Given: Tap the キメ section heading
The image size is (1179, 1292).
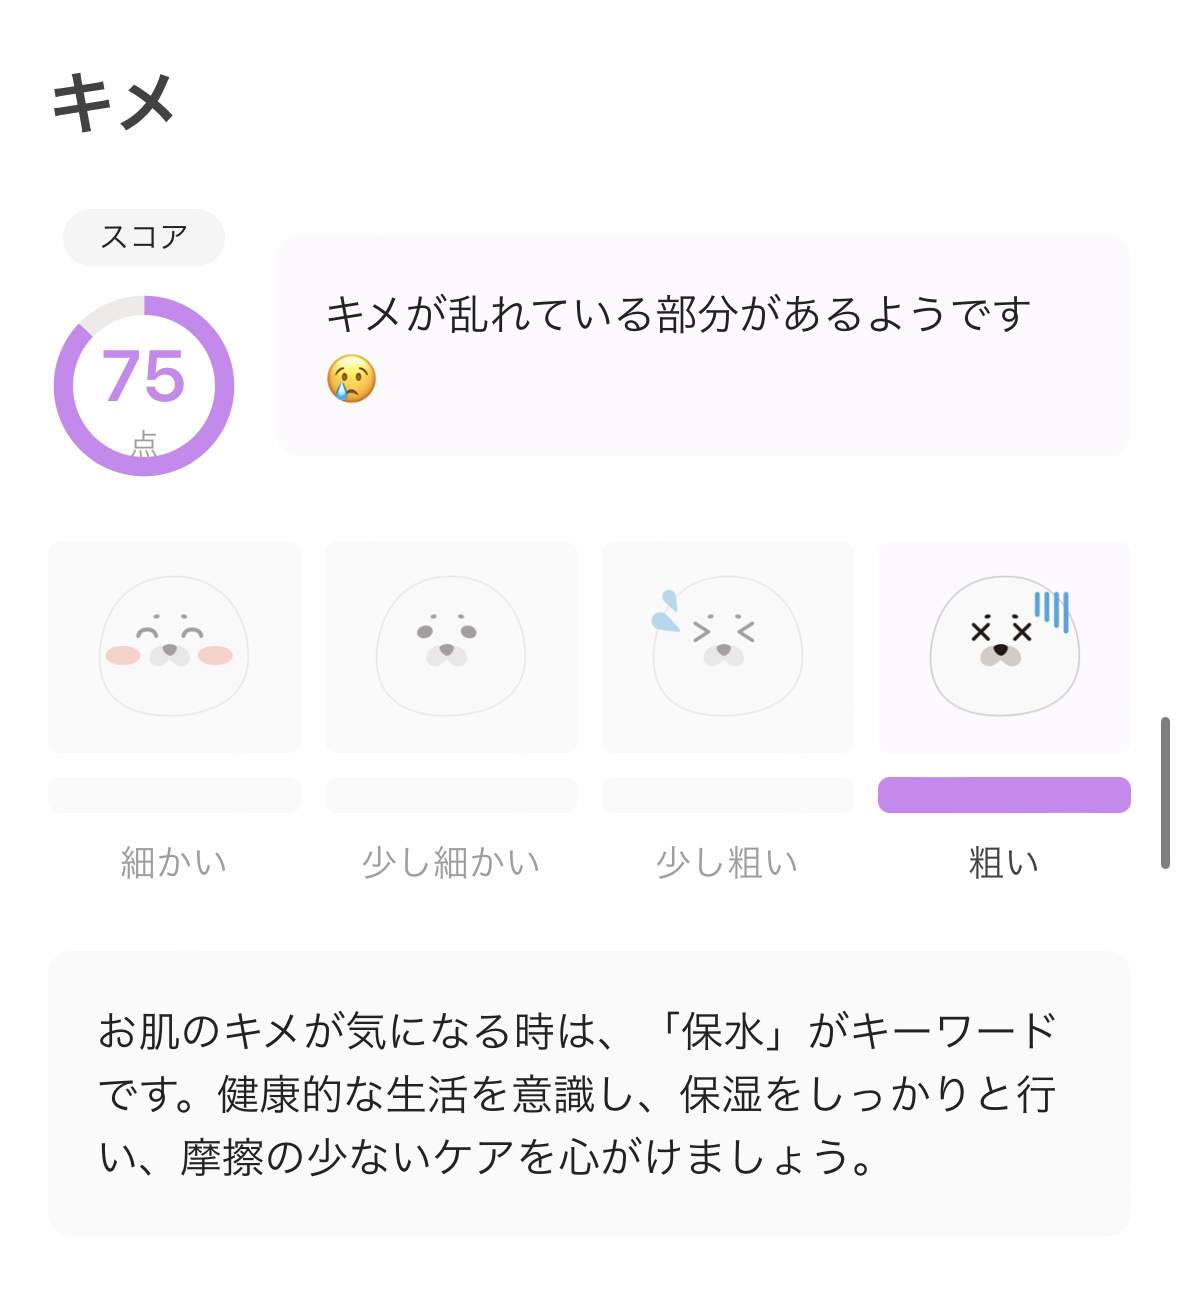Looking at the screenshot, I should point(113,102).
